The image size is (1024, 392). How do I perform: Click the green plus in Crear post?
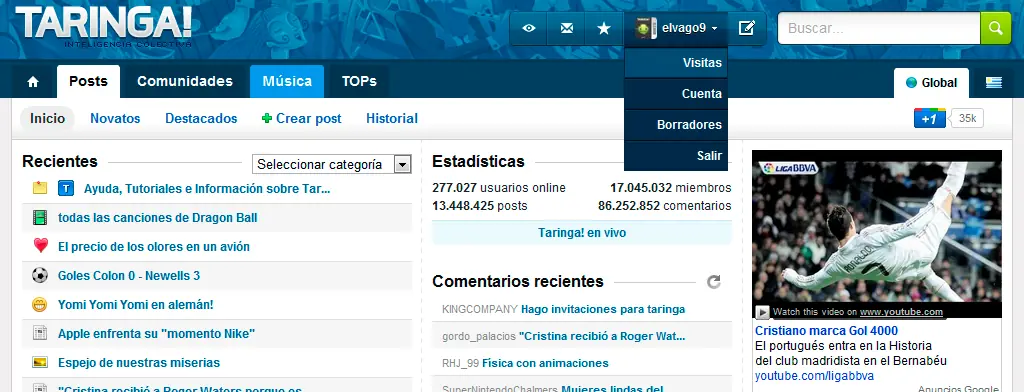click(x=266, y=118)
